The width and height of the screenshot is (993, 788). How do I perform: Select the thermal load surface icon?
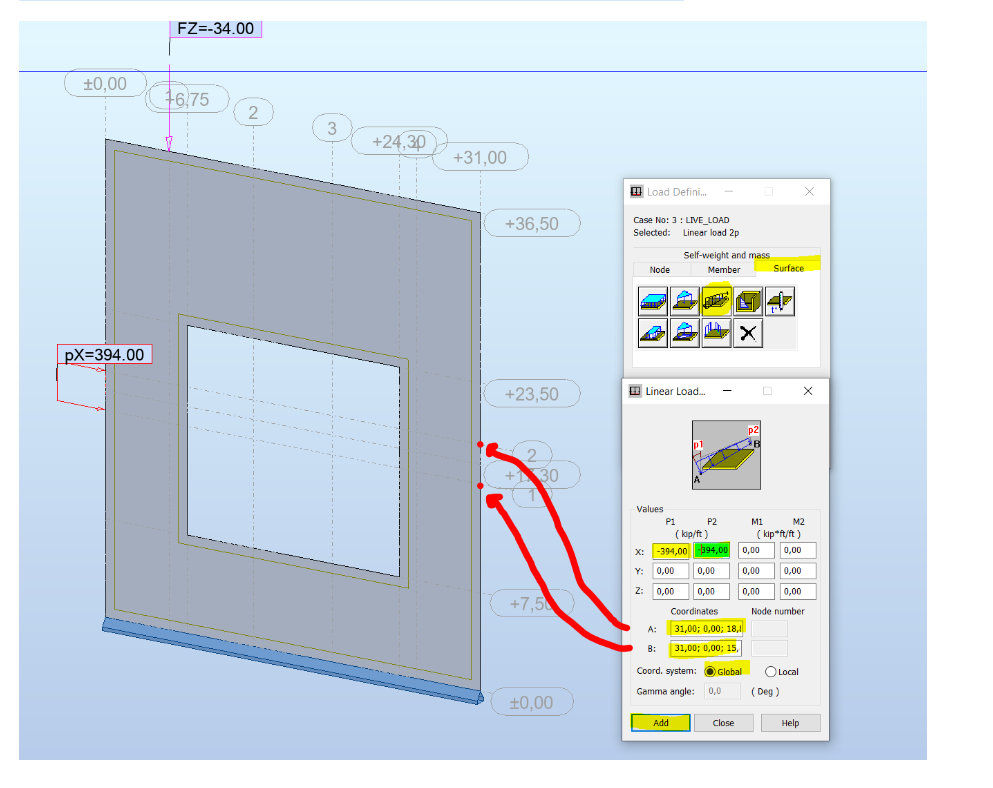pyautogui.click(x=780, y=300)
